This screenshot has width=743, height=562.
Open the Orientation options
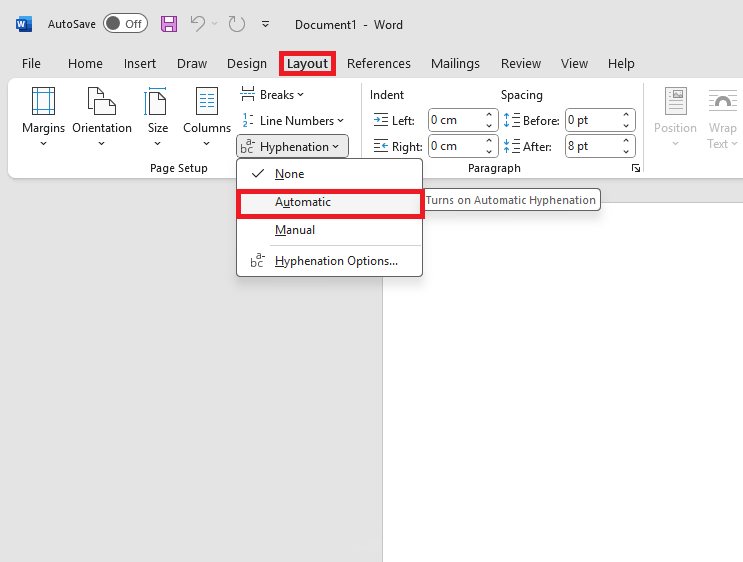click(102, 116)
